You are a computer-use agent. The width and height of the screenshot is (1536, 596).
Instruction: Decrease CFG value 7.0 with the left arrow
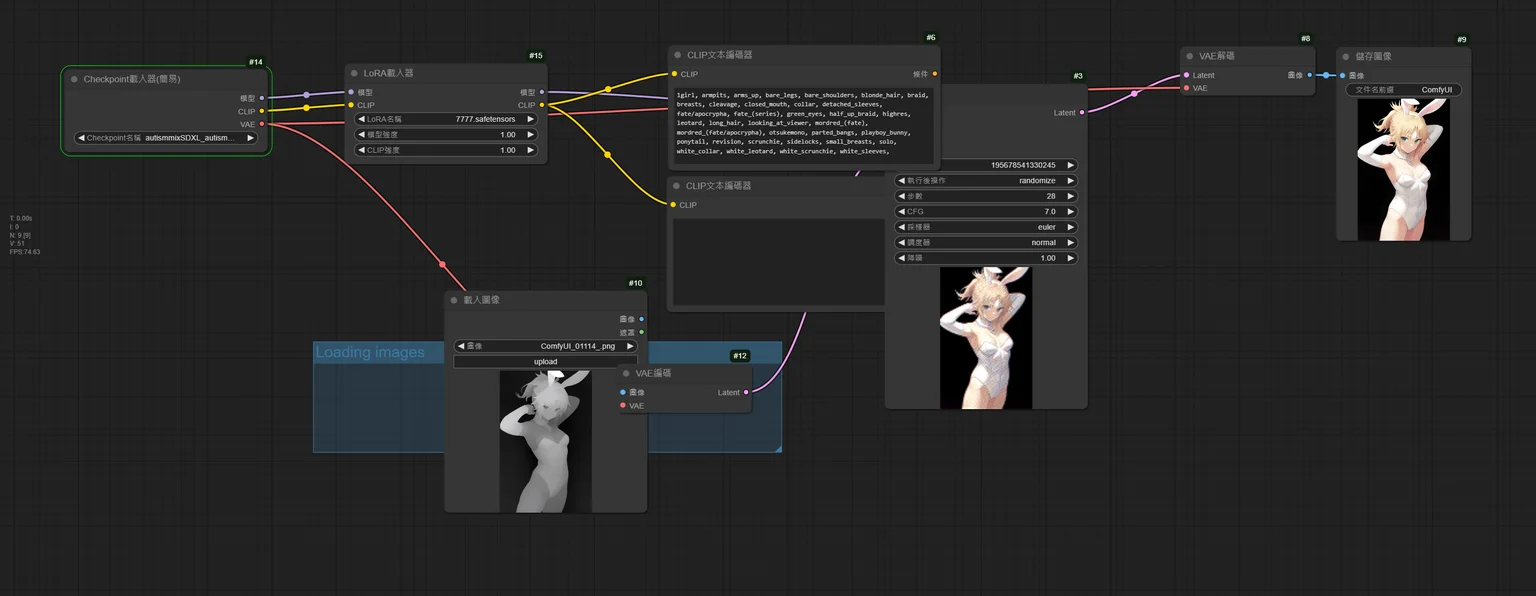click(900, 212)
